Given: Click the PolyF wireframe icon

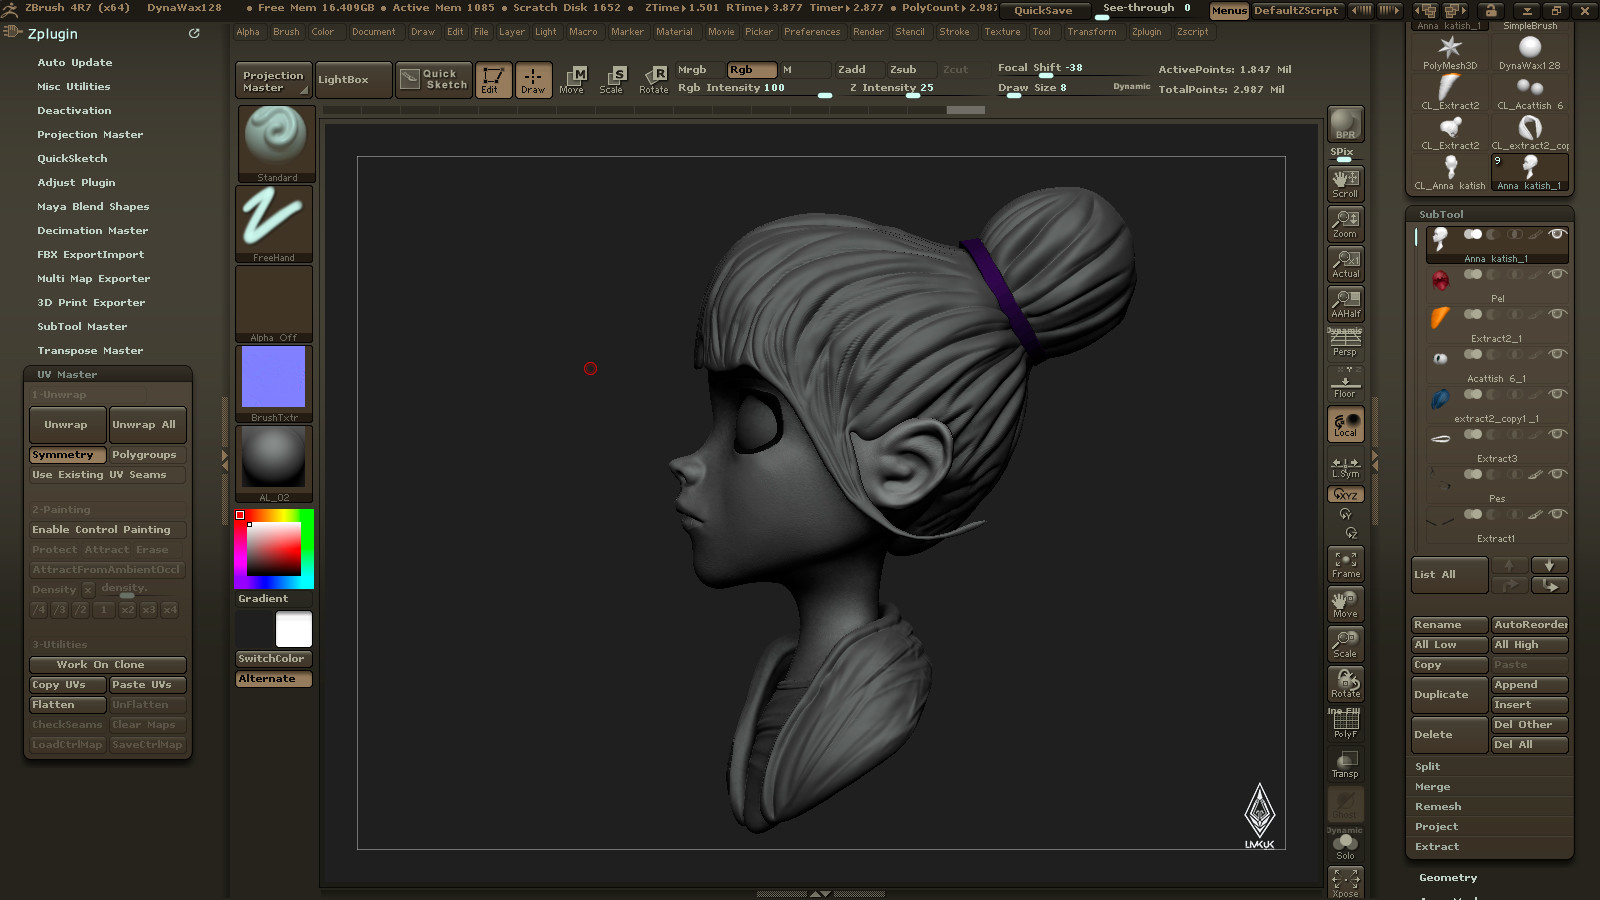Looking at the screenshot, I should tap(1345, 724).
